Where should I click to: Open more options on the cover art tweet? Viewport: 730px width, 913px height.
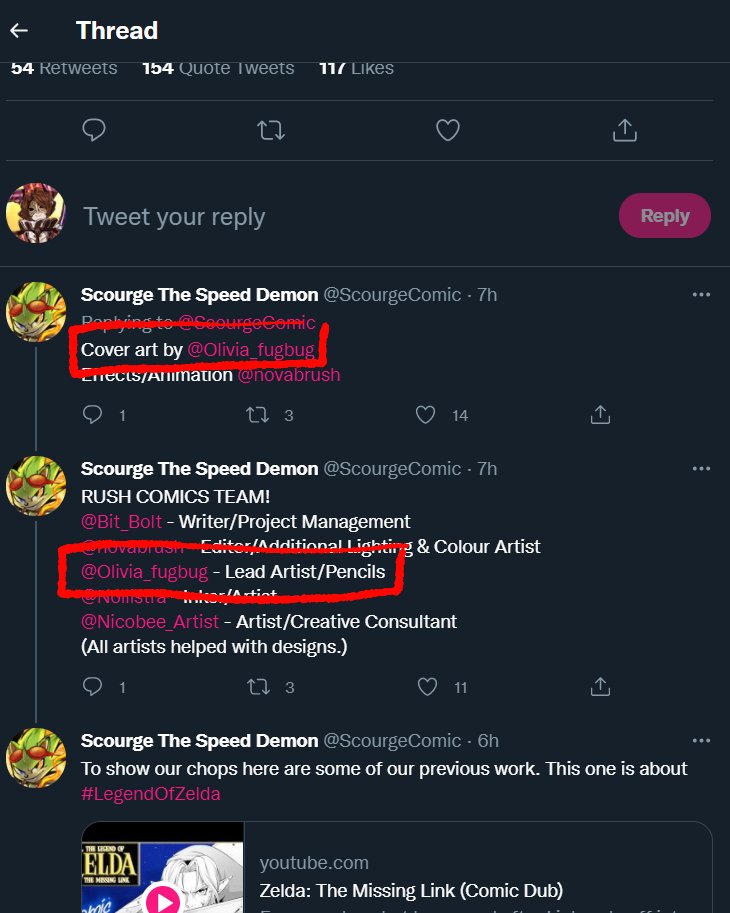[x=701, y=295]
